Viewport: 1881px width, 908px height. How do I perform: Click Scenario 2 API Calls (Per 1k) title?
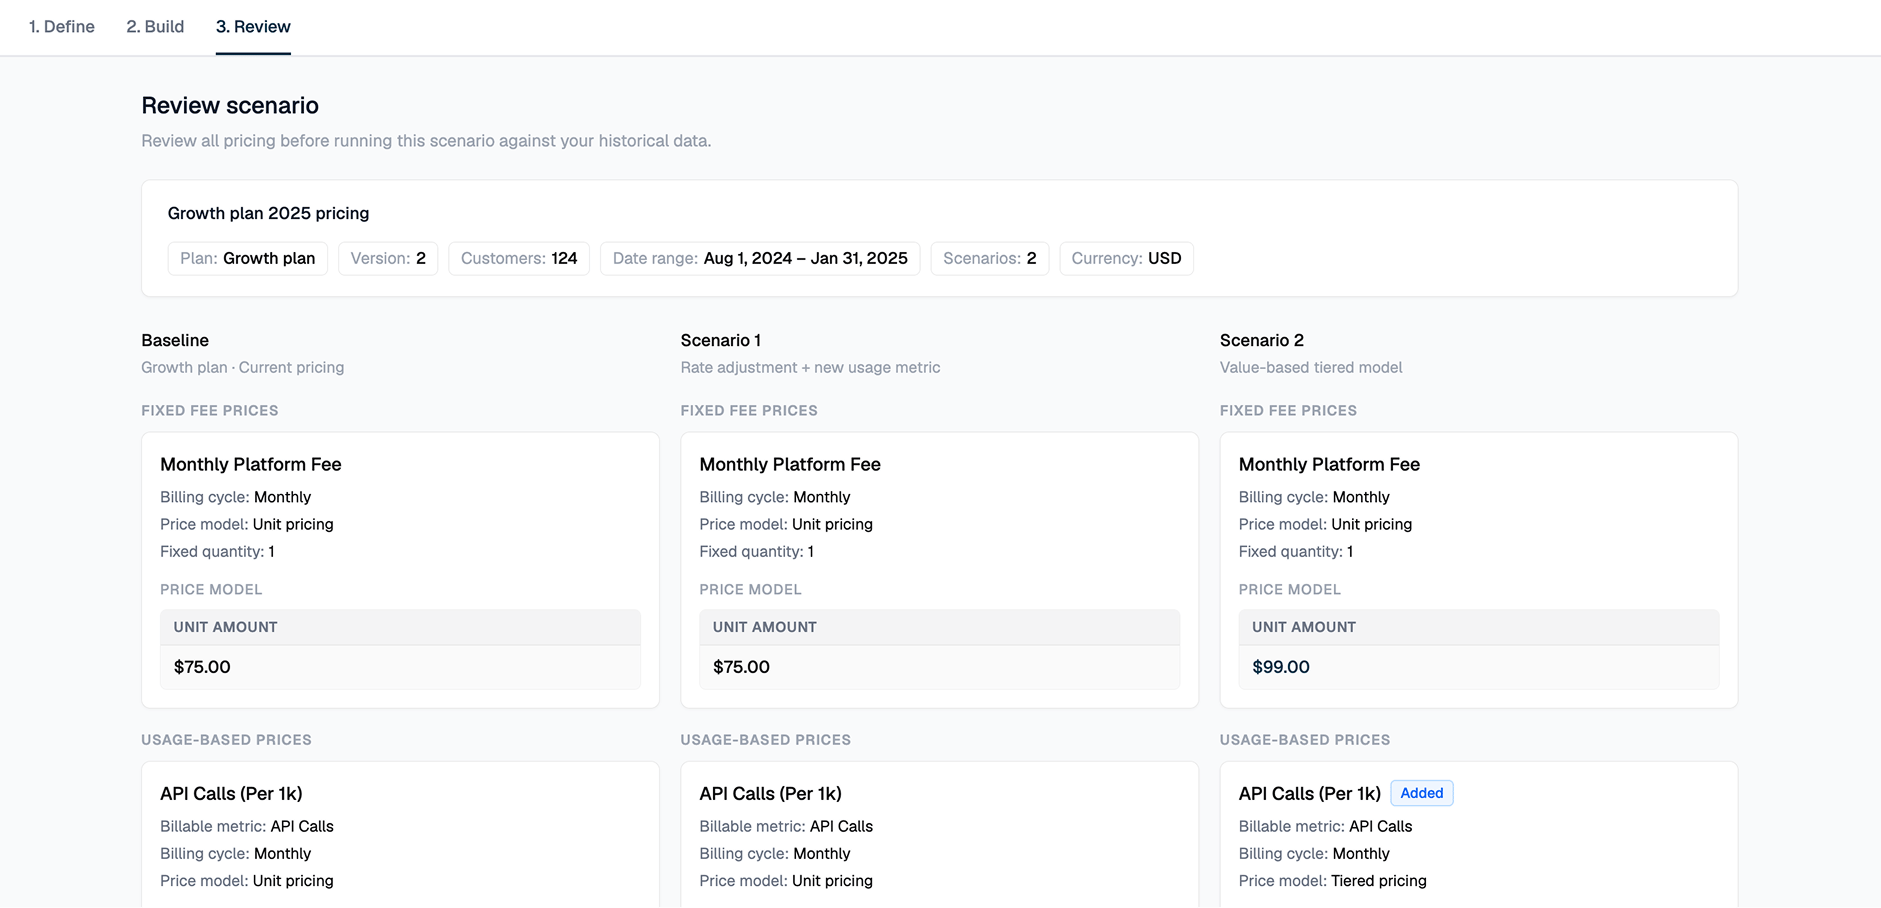(1310, 793)
